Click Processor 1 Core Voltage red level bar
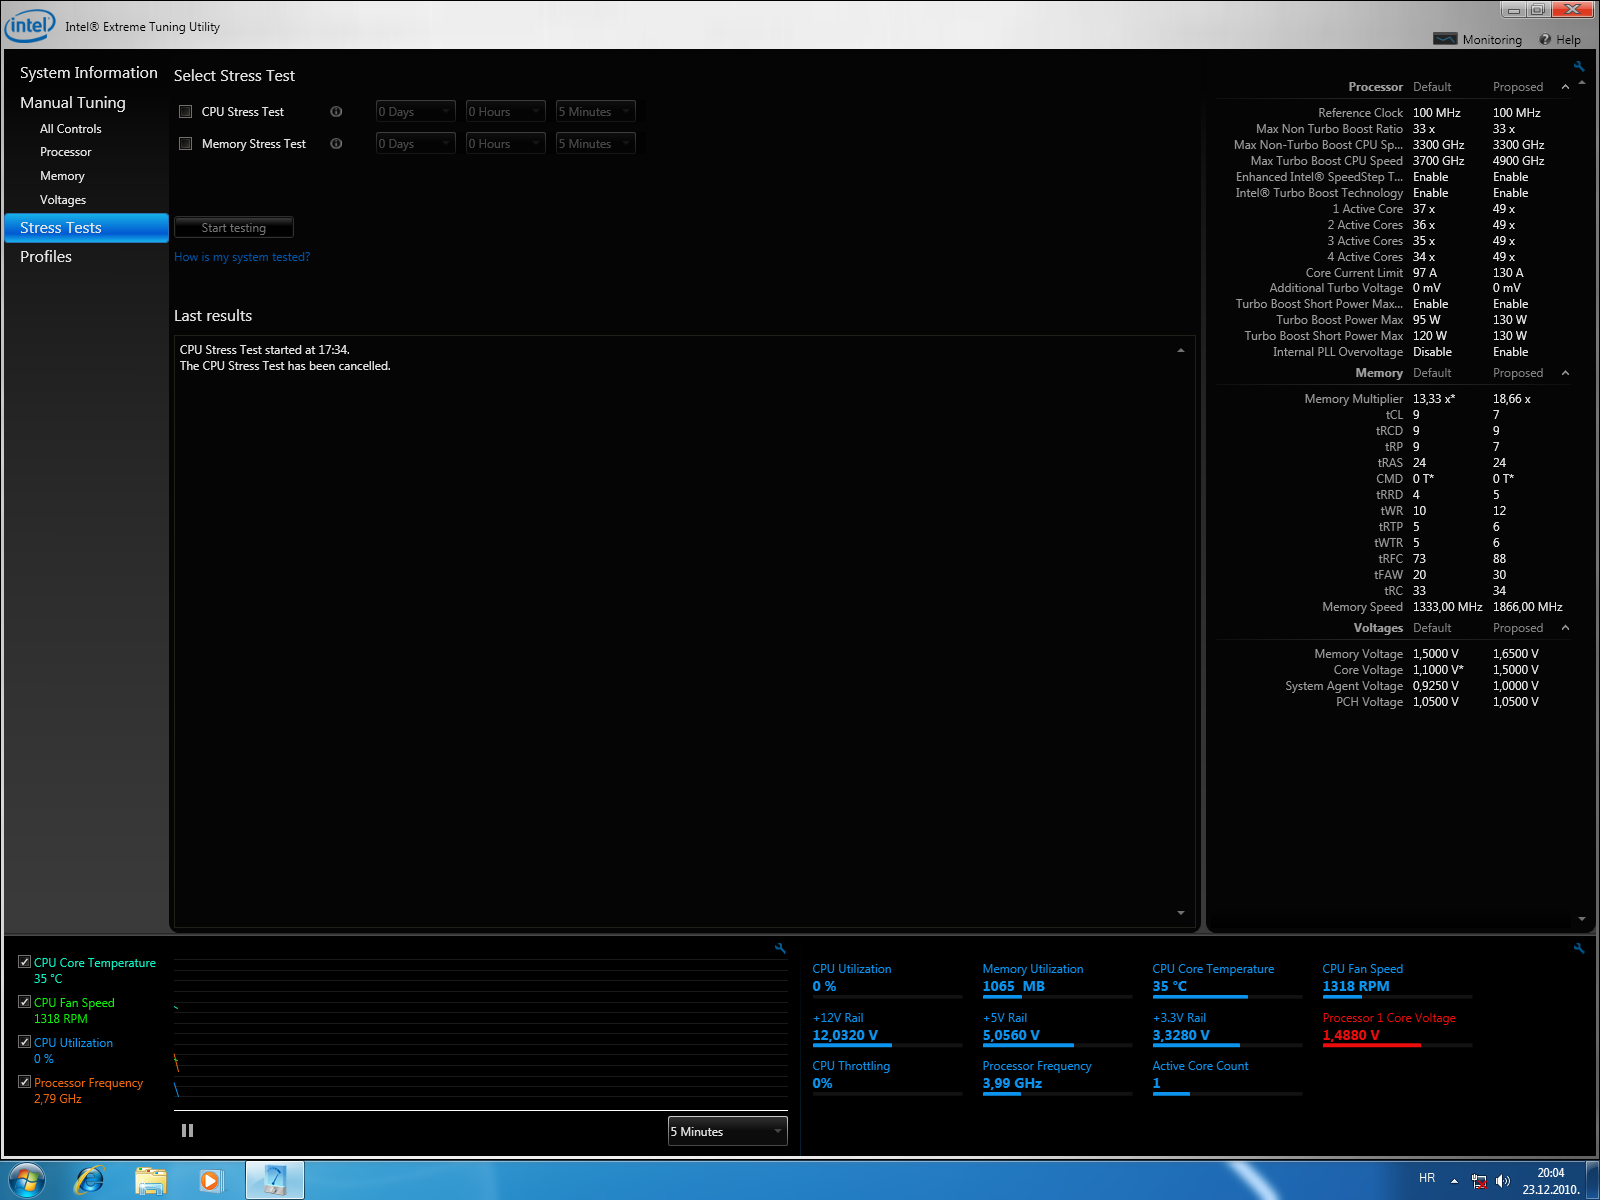Viewport: 1600px width, 1200px height. (1397, 1045)
